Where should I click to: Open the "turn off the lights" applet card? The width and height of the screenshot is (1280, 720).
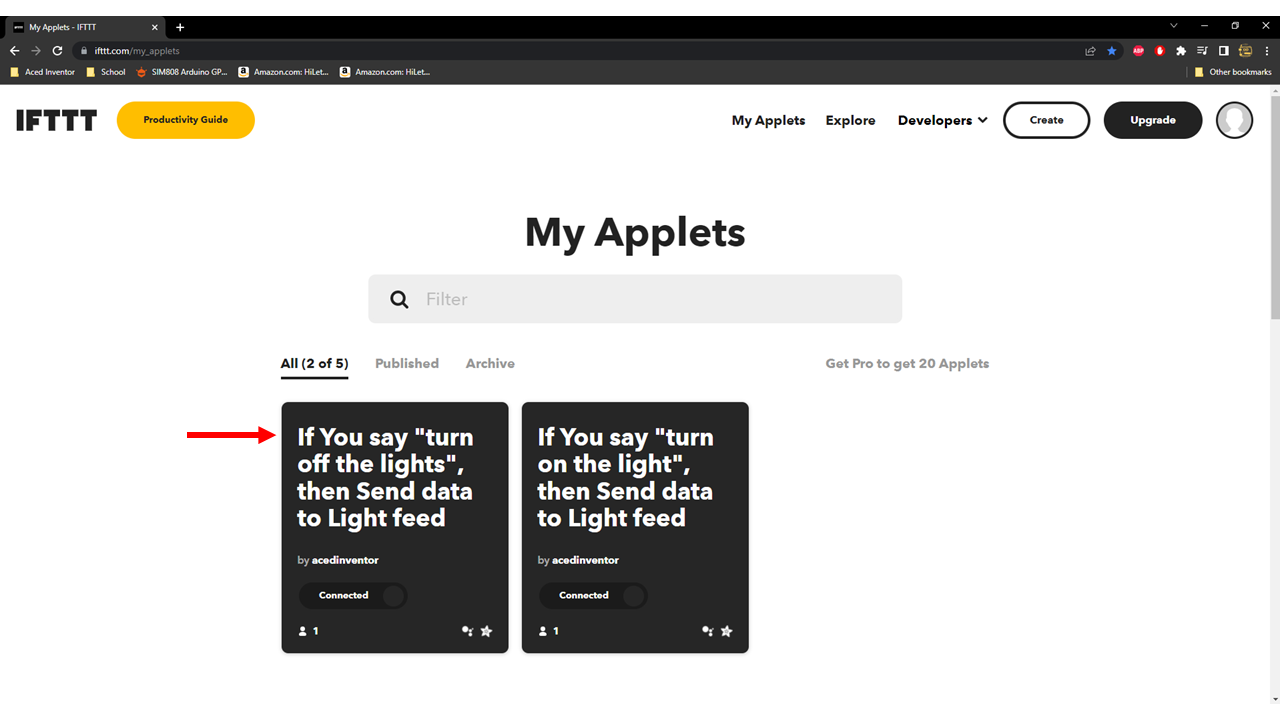[395, 527]
